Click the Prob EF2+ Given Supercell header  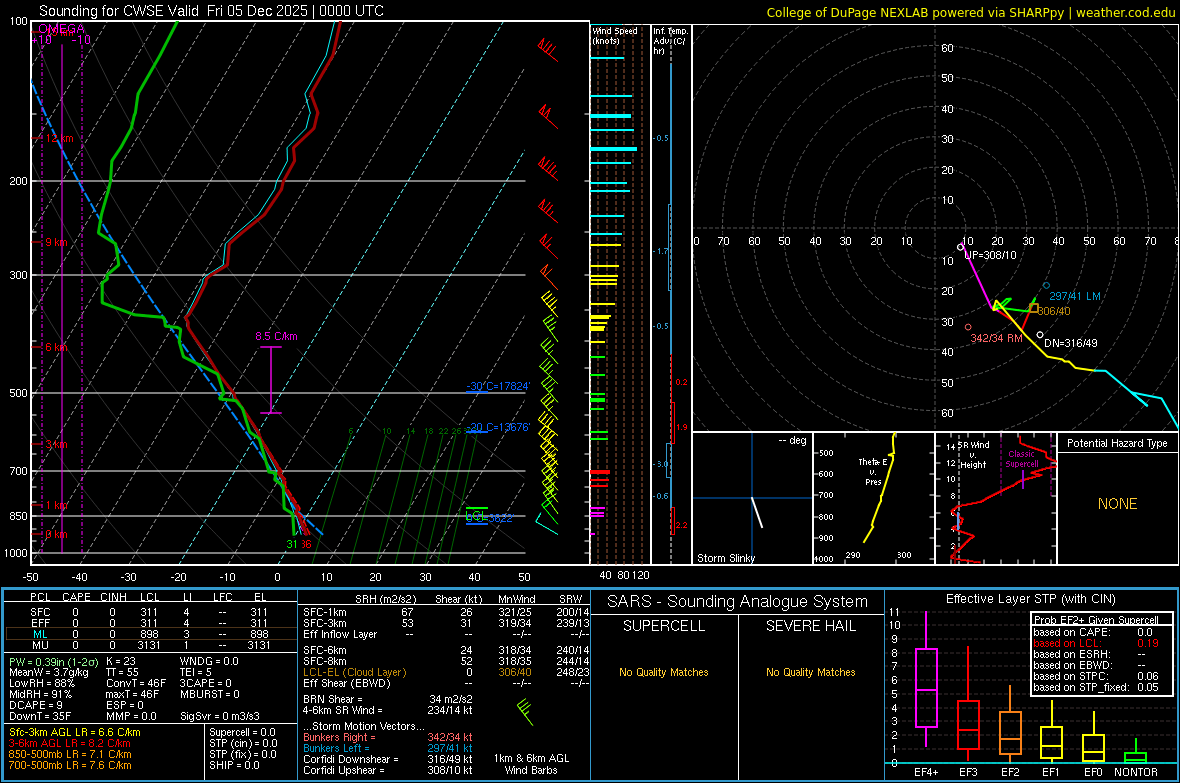coord(1096,620)
